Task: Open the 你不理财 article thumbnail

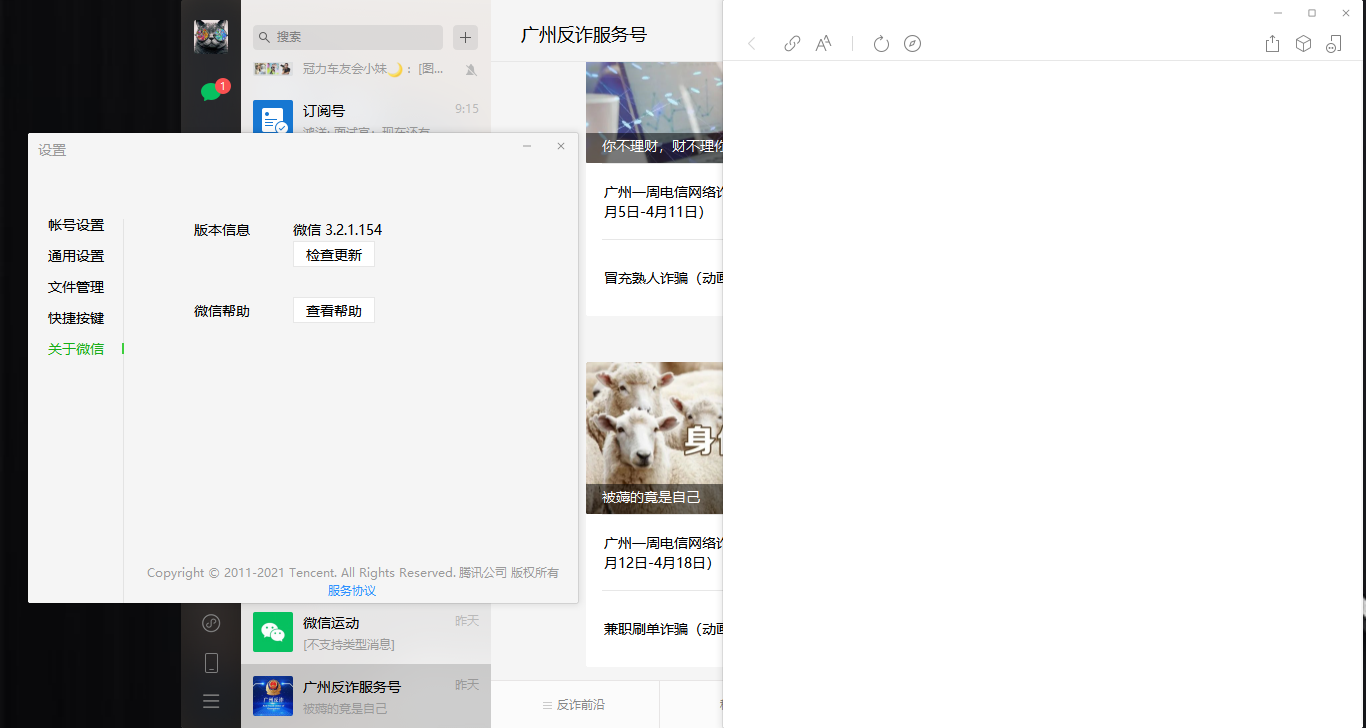Action: (x=654, y=112)
